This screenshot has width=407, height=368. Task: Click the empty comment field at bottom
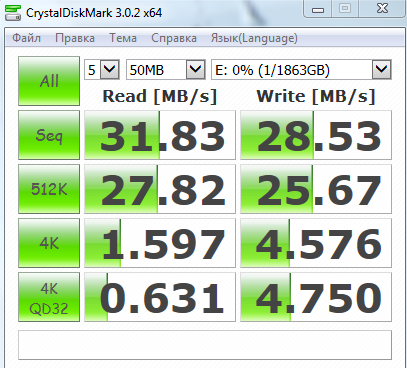tap(205, 345)
